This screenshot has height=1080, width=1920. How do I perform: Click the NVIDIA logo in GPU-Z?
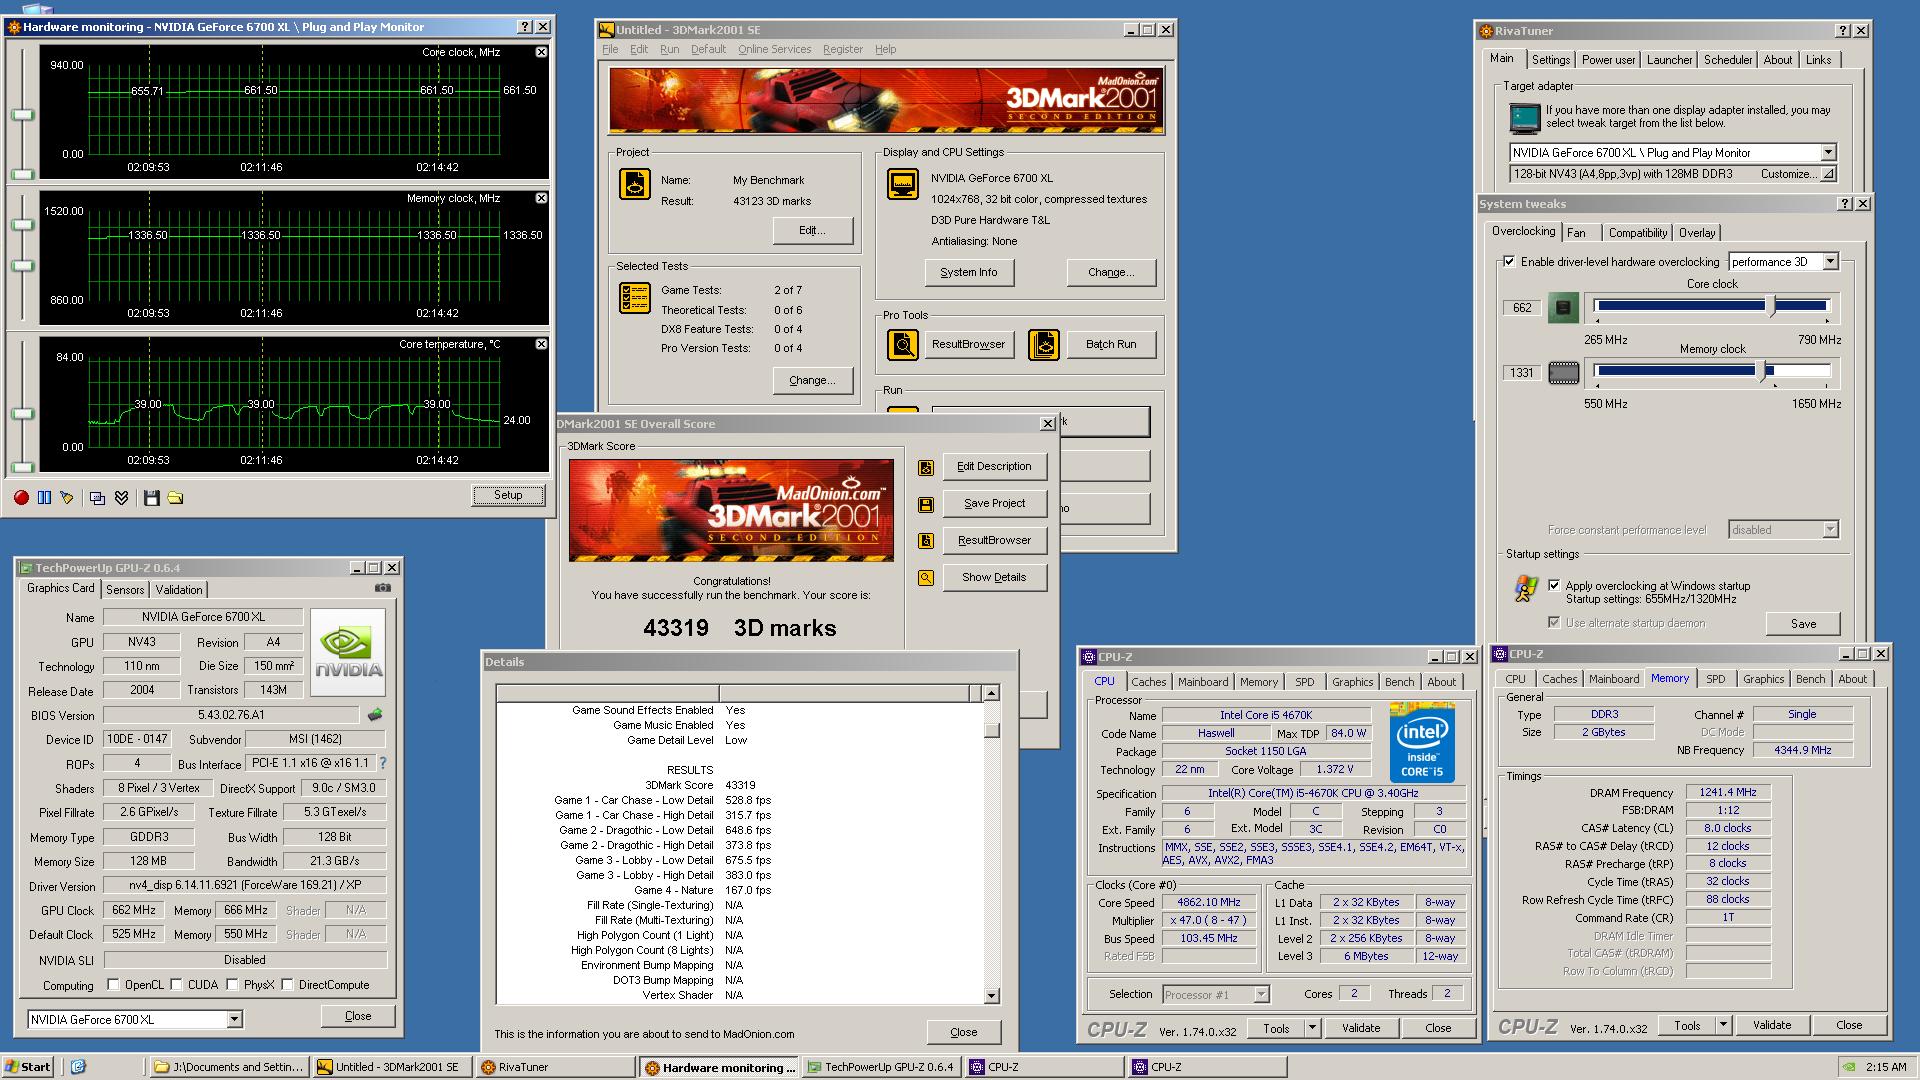348,651
